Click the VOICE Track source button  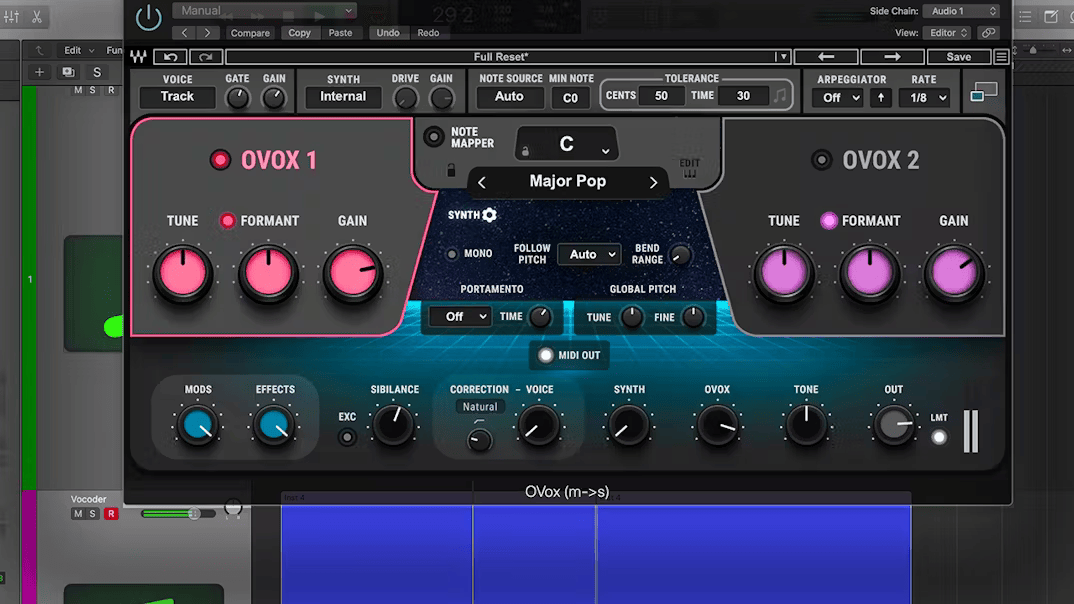point(177,97)
